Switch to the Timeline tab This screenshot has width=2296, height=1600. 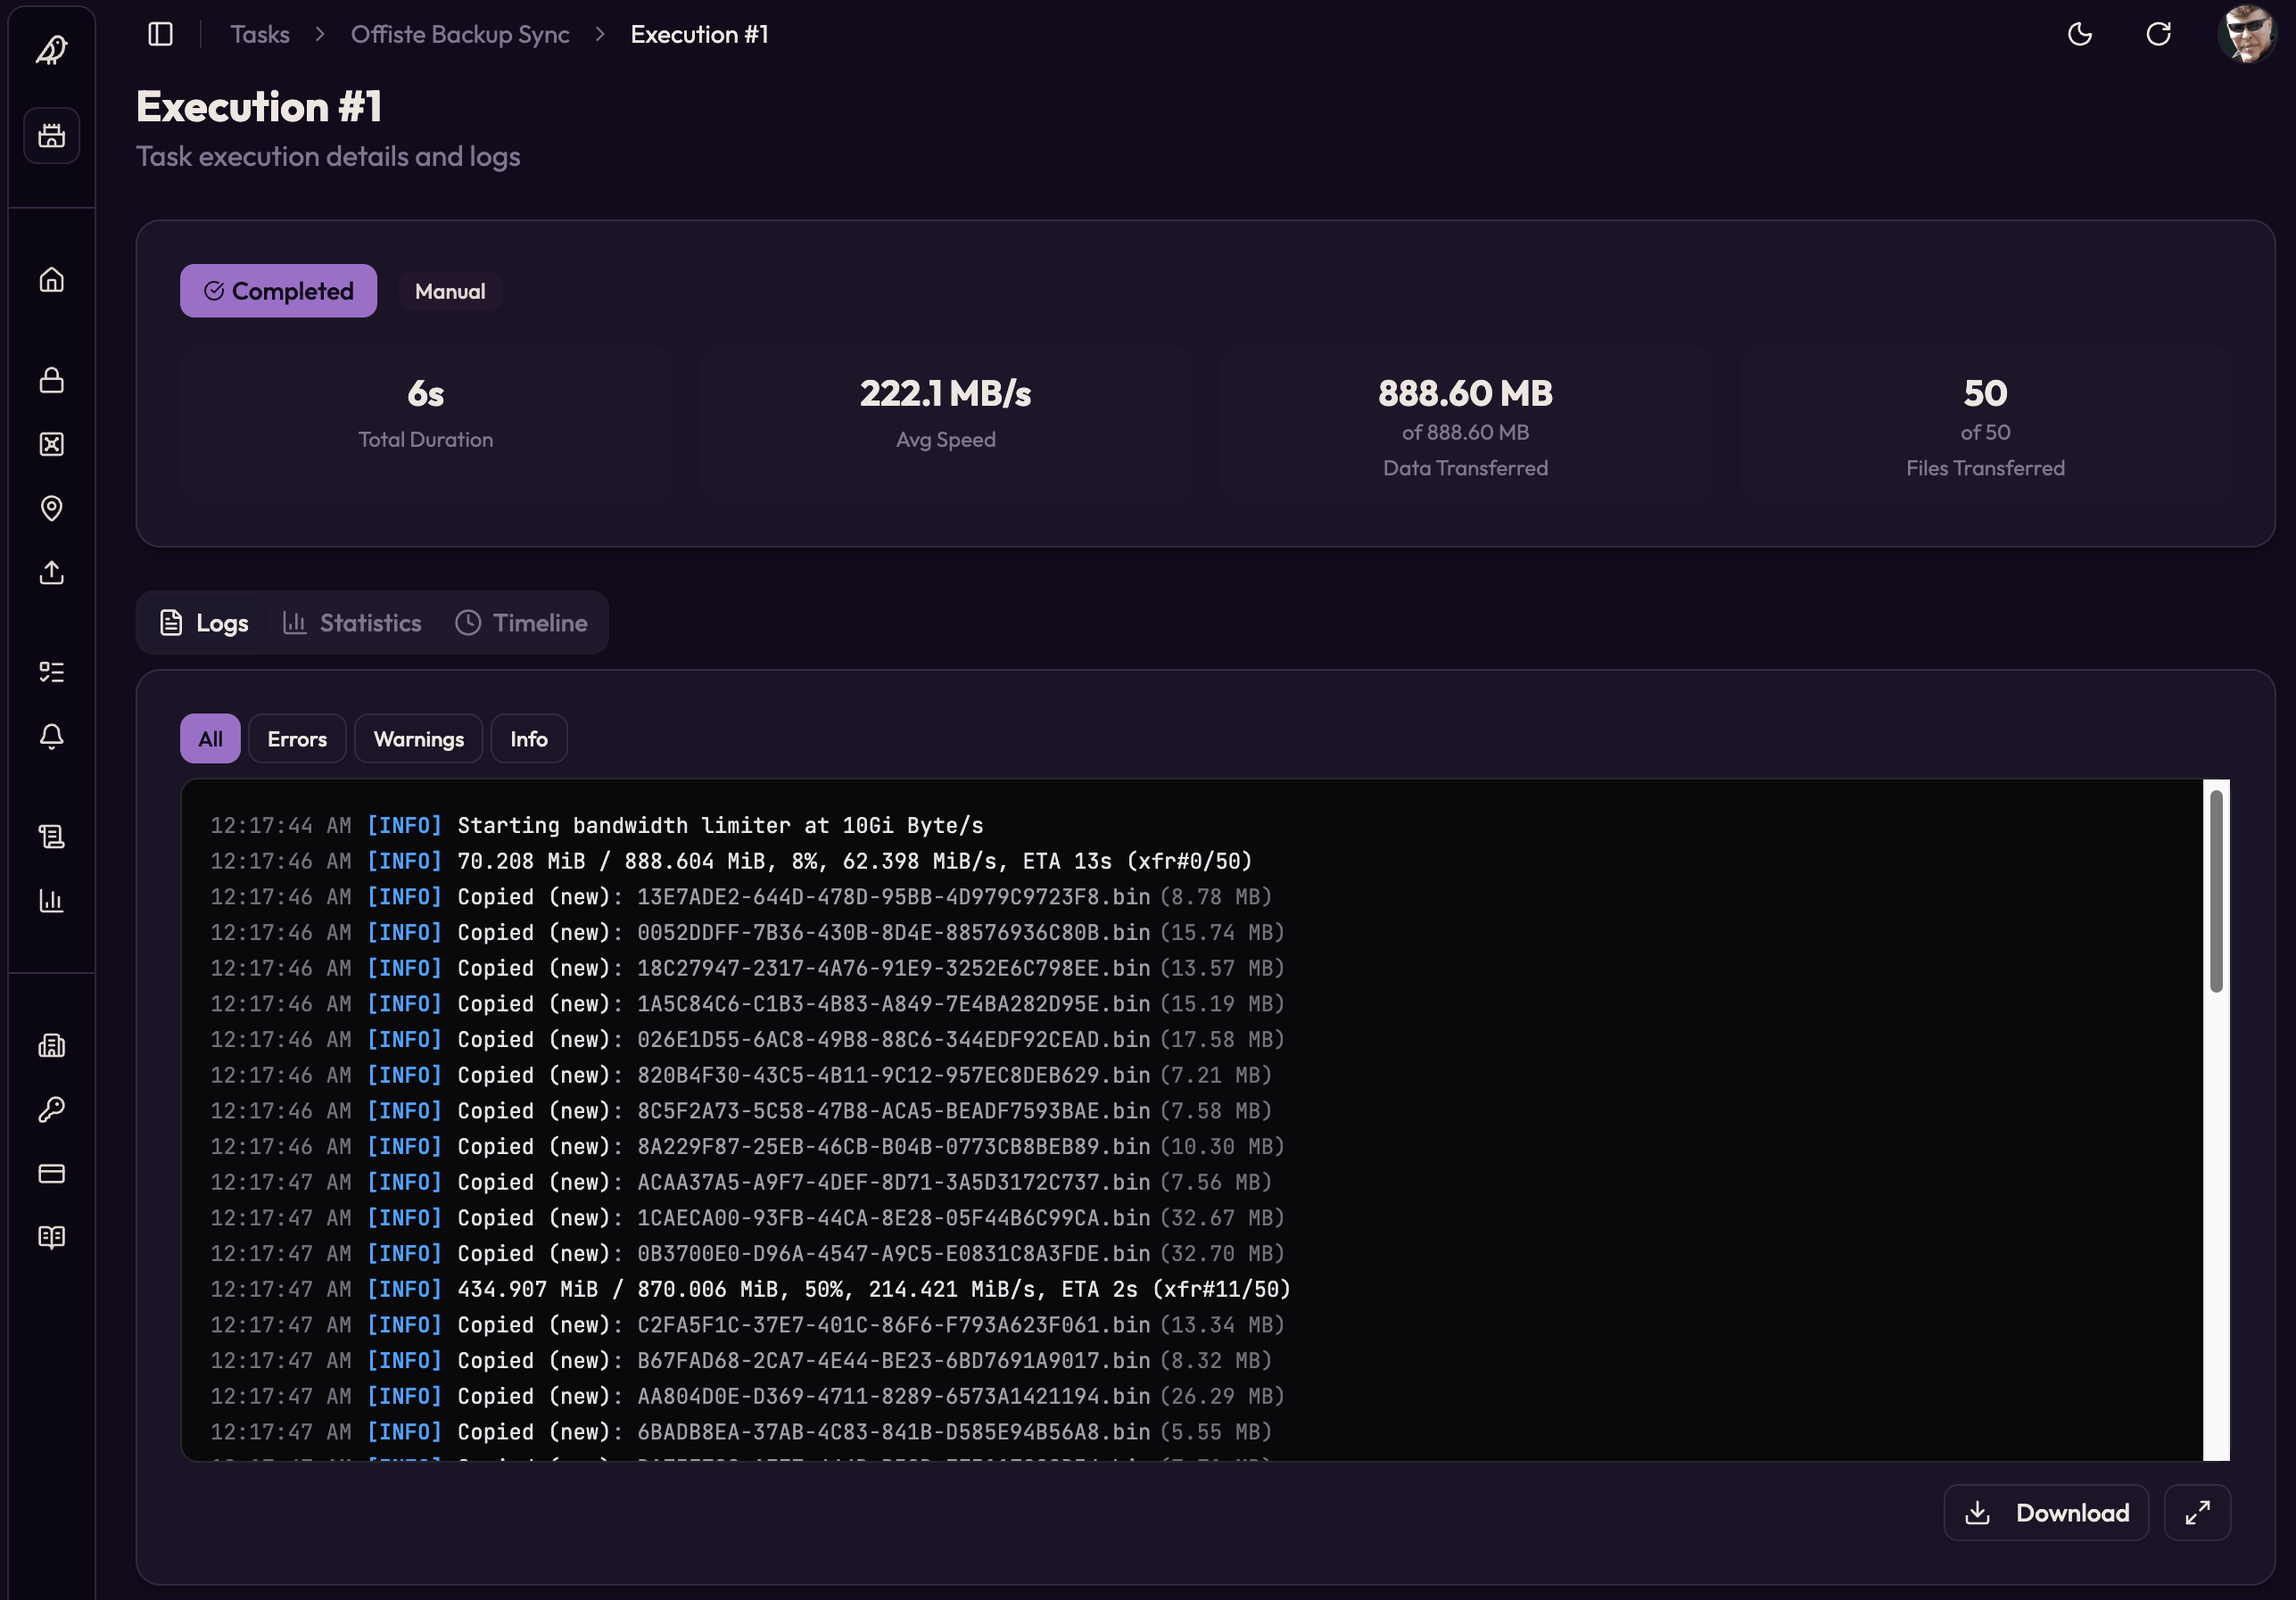tap(522, 623)
